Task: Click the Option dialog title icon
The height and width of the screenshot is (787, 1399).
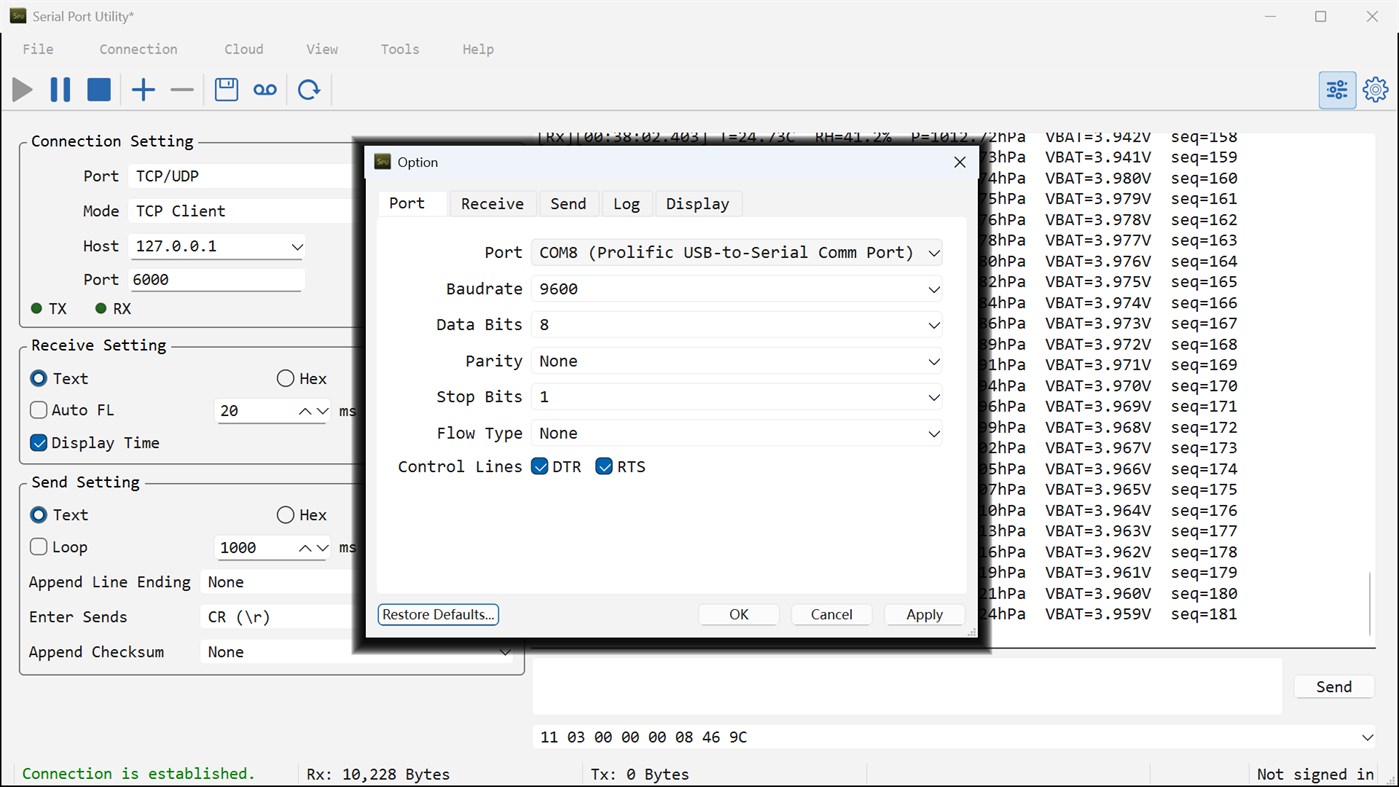Action: 383,162
